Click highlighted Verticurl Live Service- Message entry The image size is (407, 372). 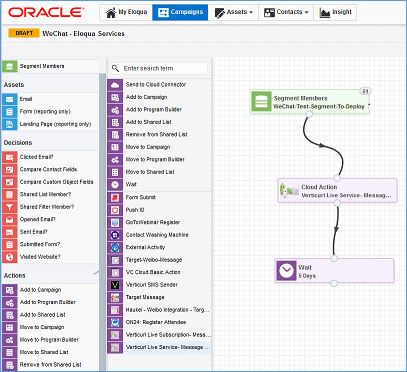tap(159, 347)
